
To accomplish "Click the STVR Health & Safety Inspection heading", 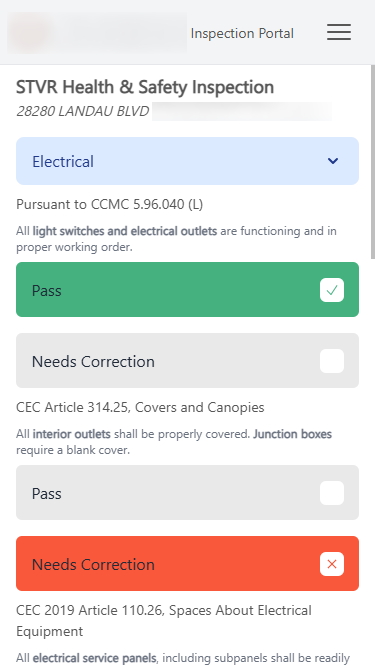I will coord(145,87).
